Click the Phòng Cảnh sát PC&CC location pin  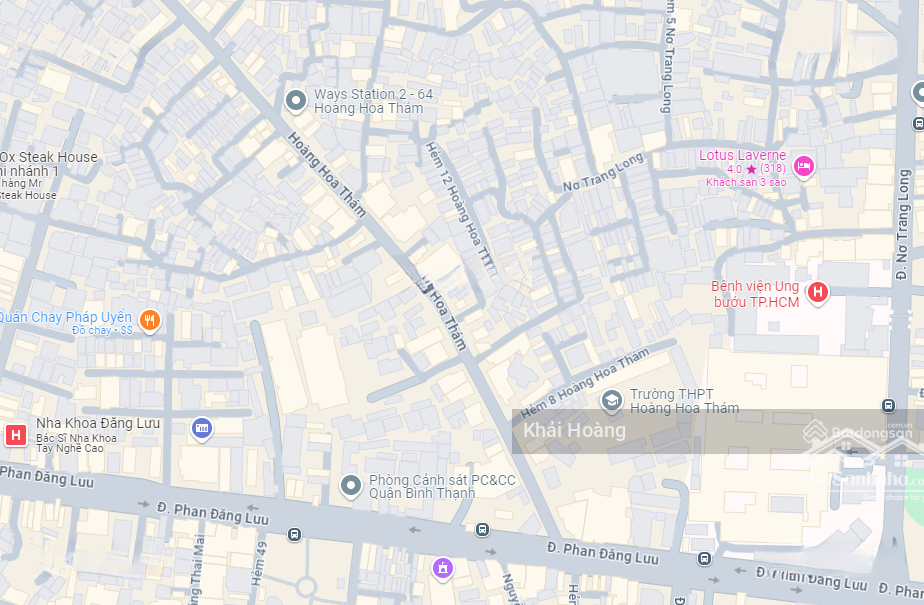pyautogui.click(x=351, y=487)
